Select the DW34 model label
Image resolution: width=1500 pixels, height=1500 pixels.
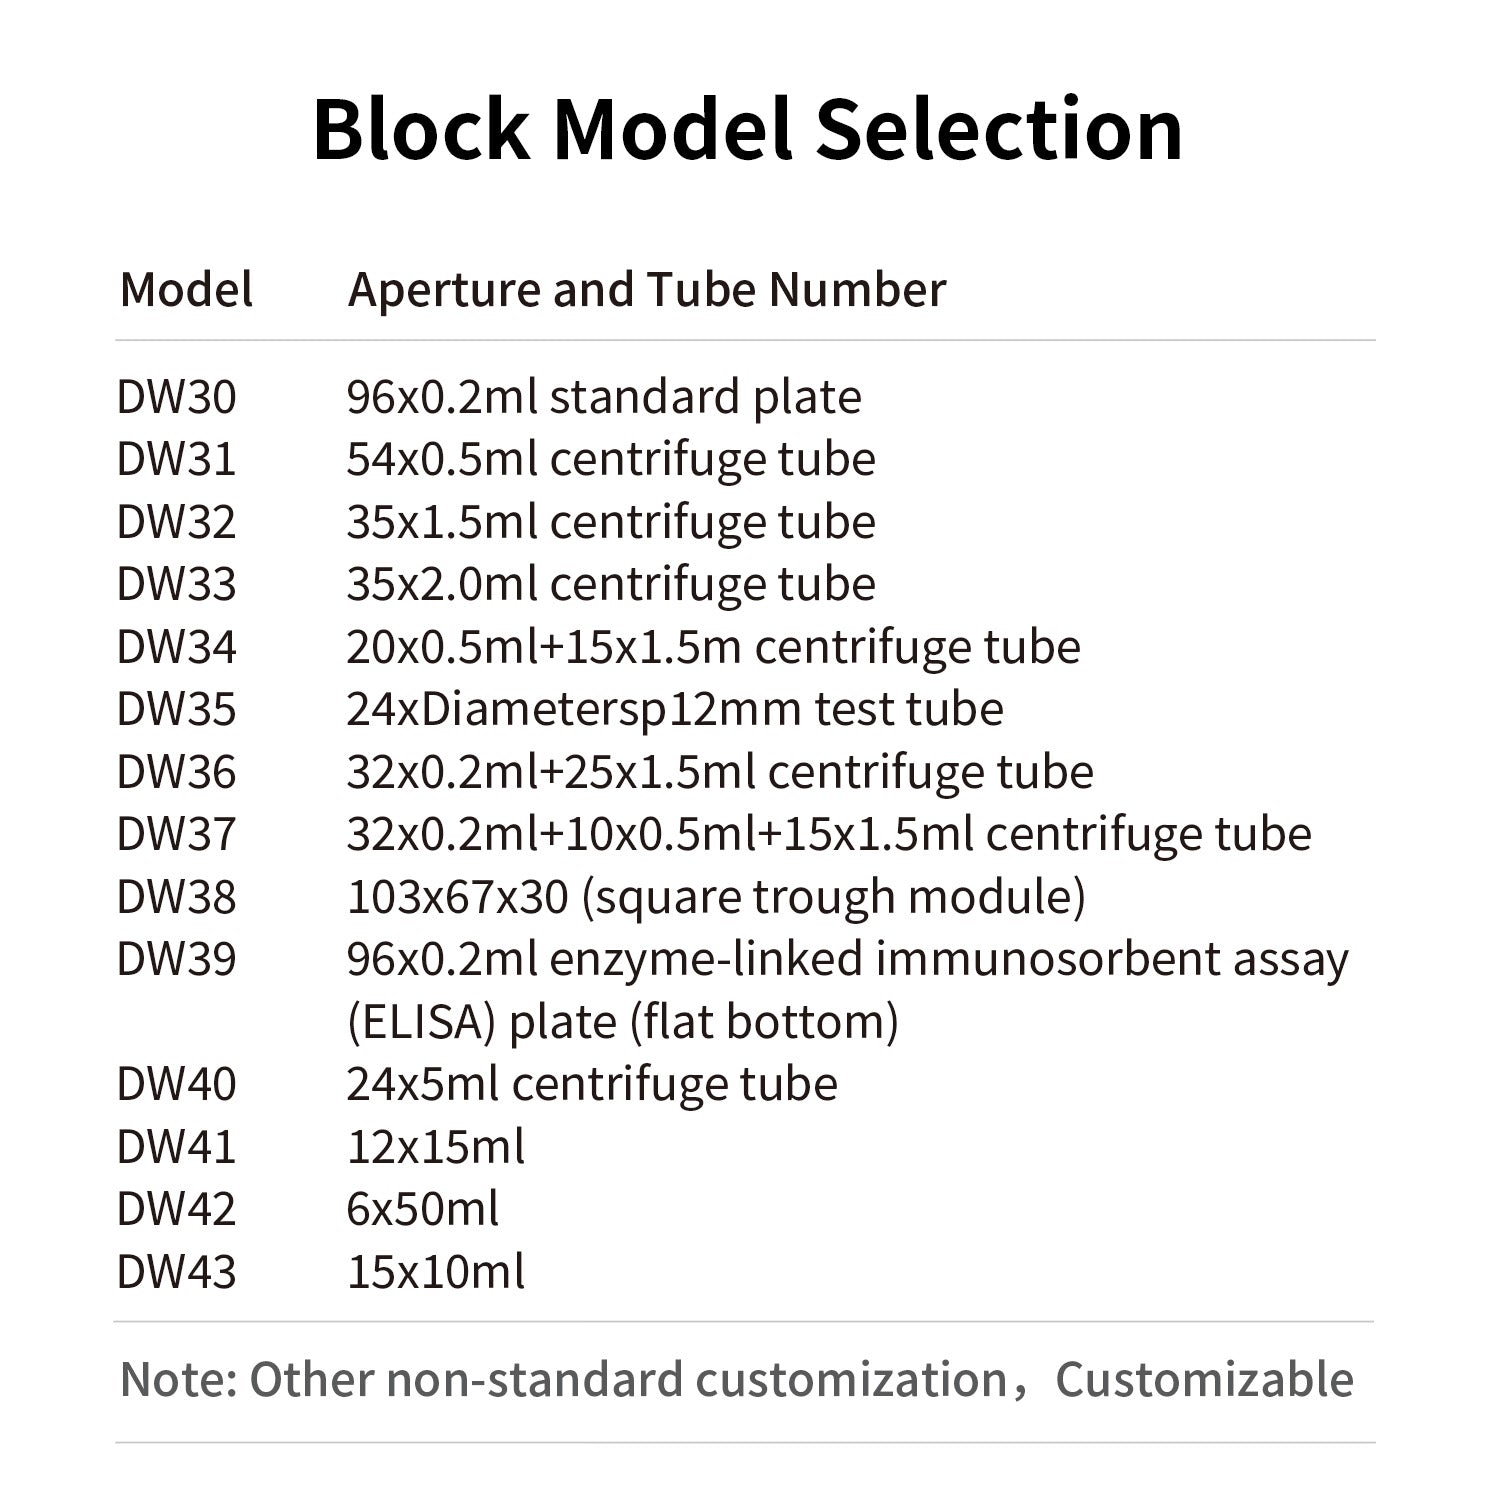[177, 647]
